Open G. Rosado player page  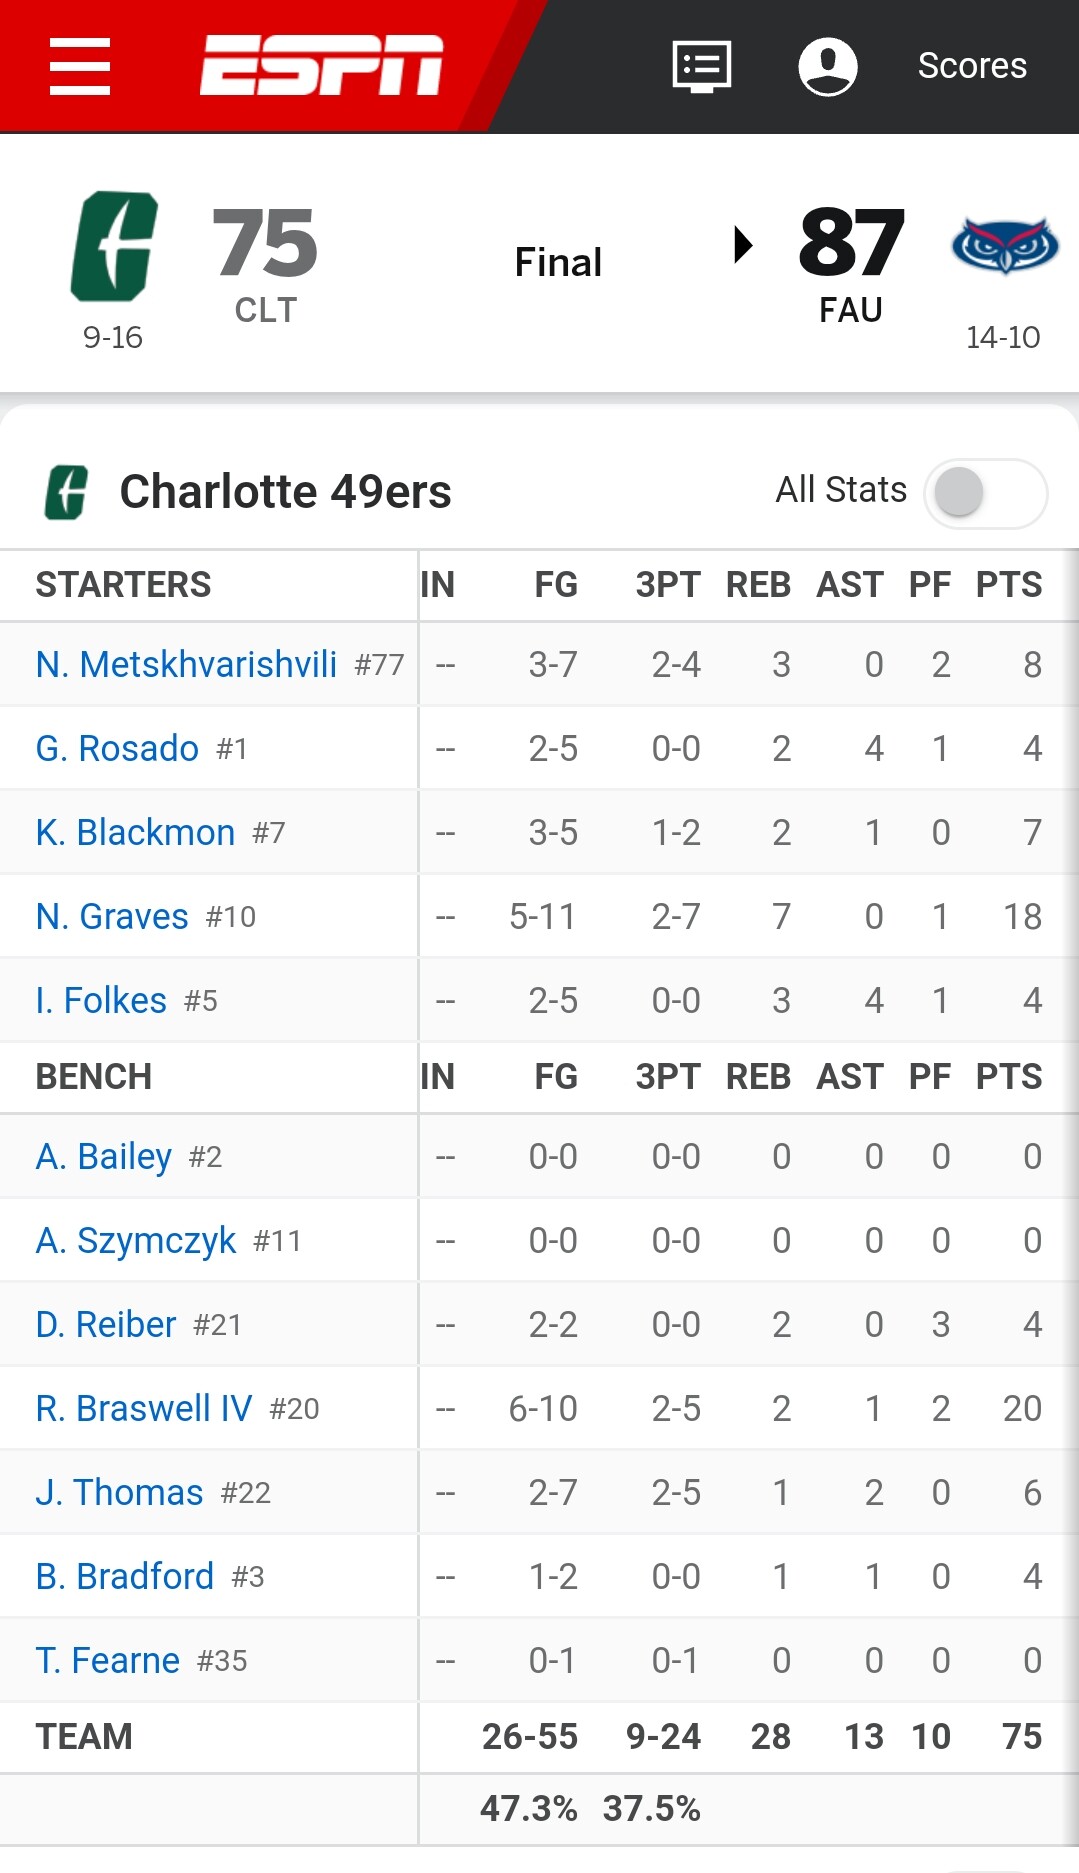click(117, 748)
